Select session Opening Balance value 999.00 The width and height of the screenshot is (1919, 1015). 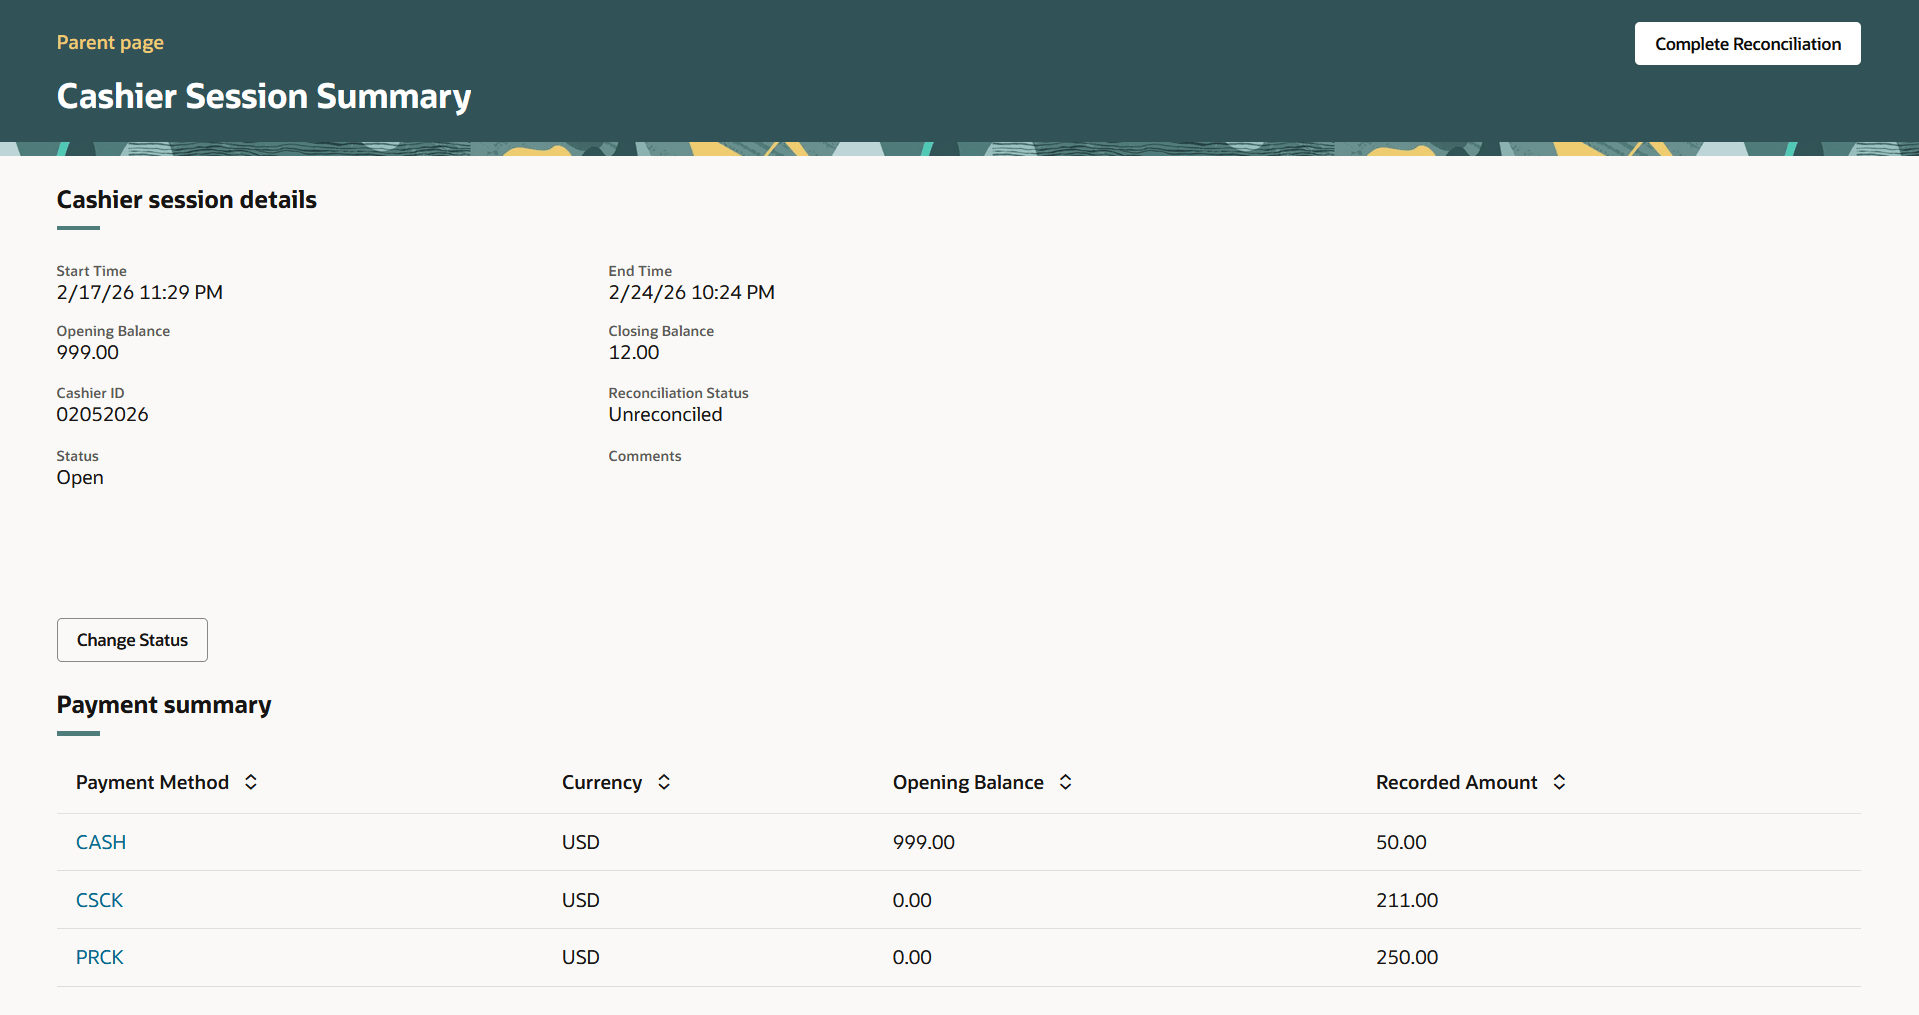(x=88, y=352)
